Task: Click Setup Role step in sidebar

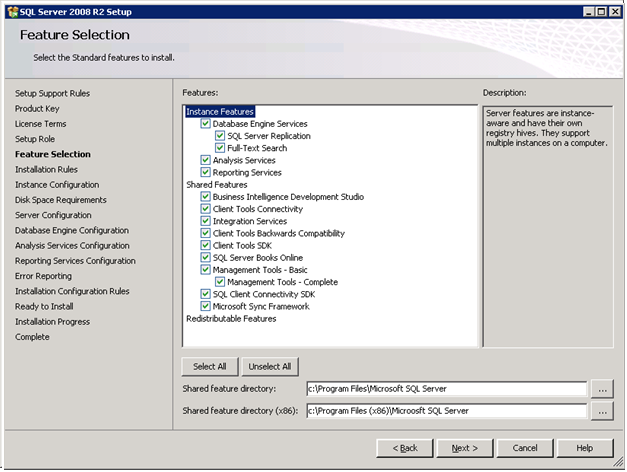Action: 35,139
